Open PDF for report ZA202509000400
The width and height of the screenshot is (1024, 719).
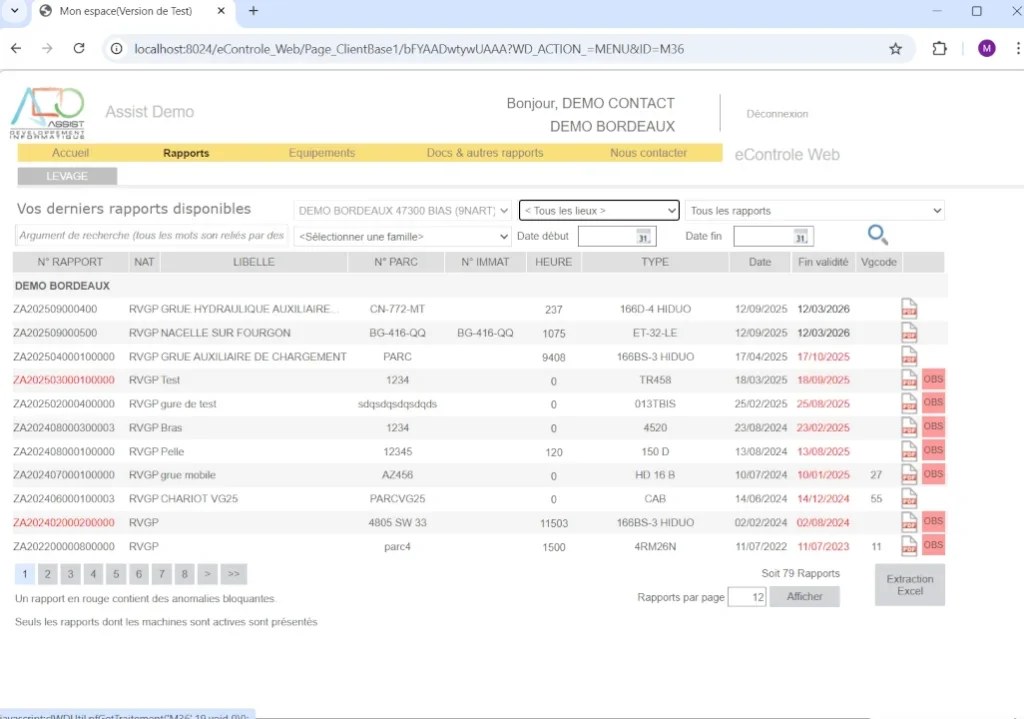click(x=909, y=308)
